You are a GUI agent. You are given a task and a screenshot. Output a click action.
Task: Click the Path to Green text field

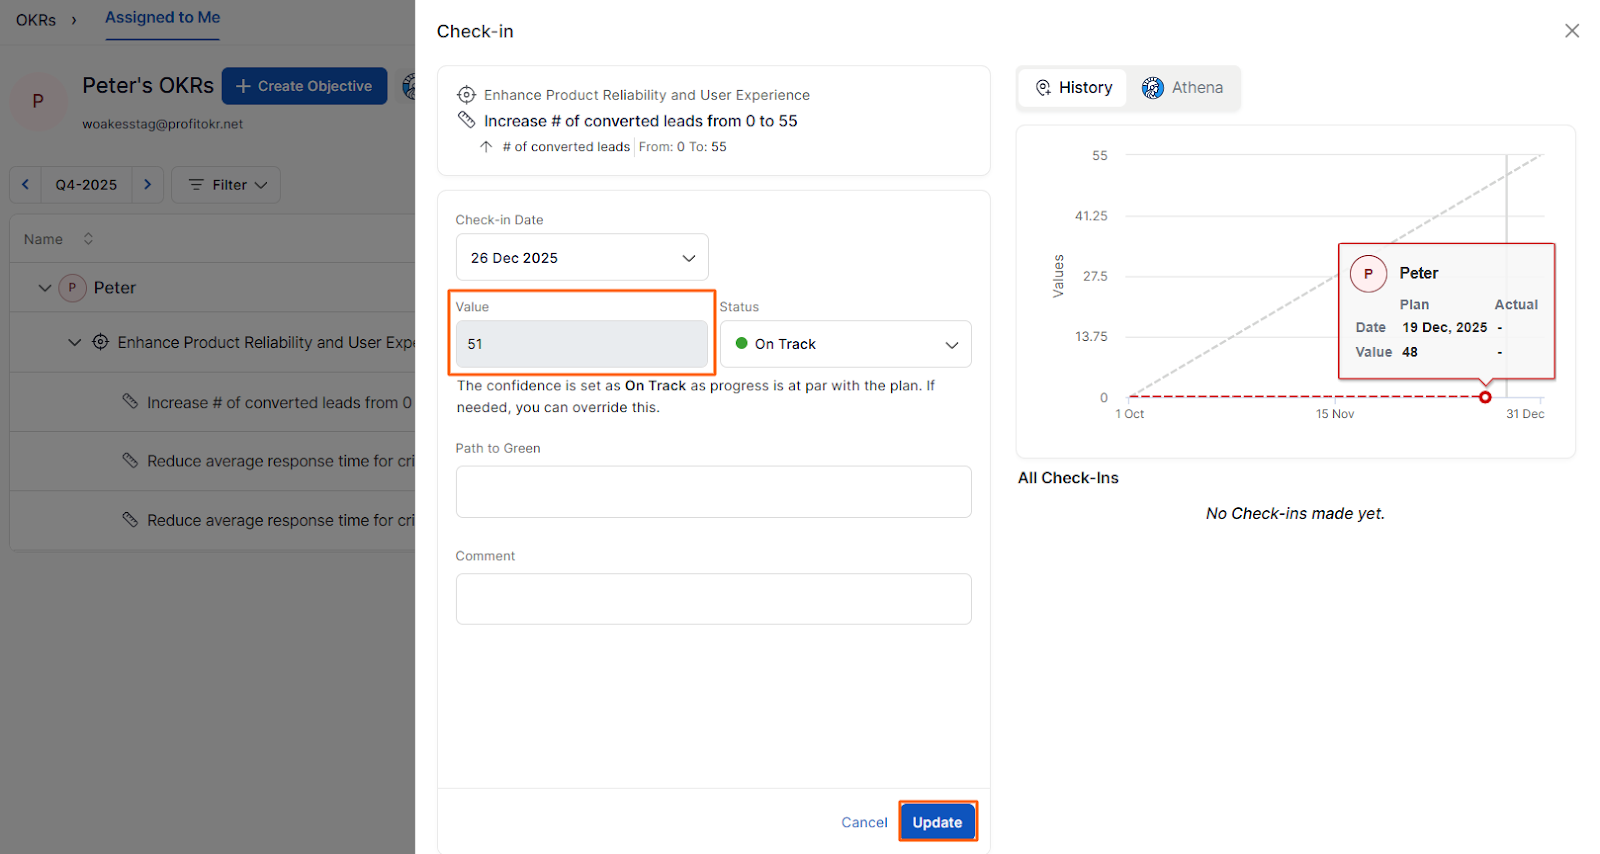(714, 492)
